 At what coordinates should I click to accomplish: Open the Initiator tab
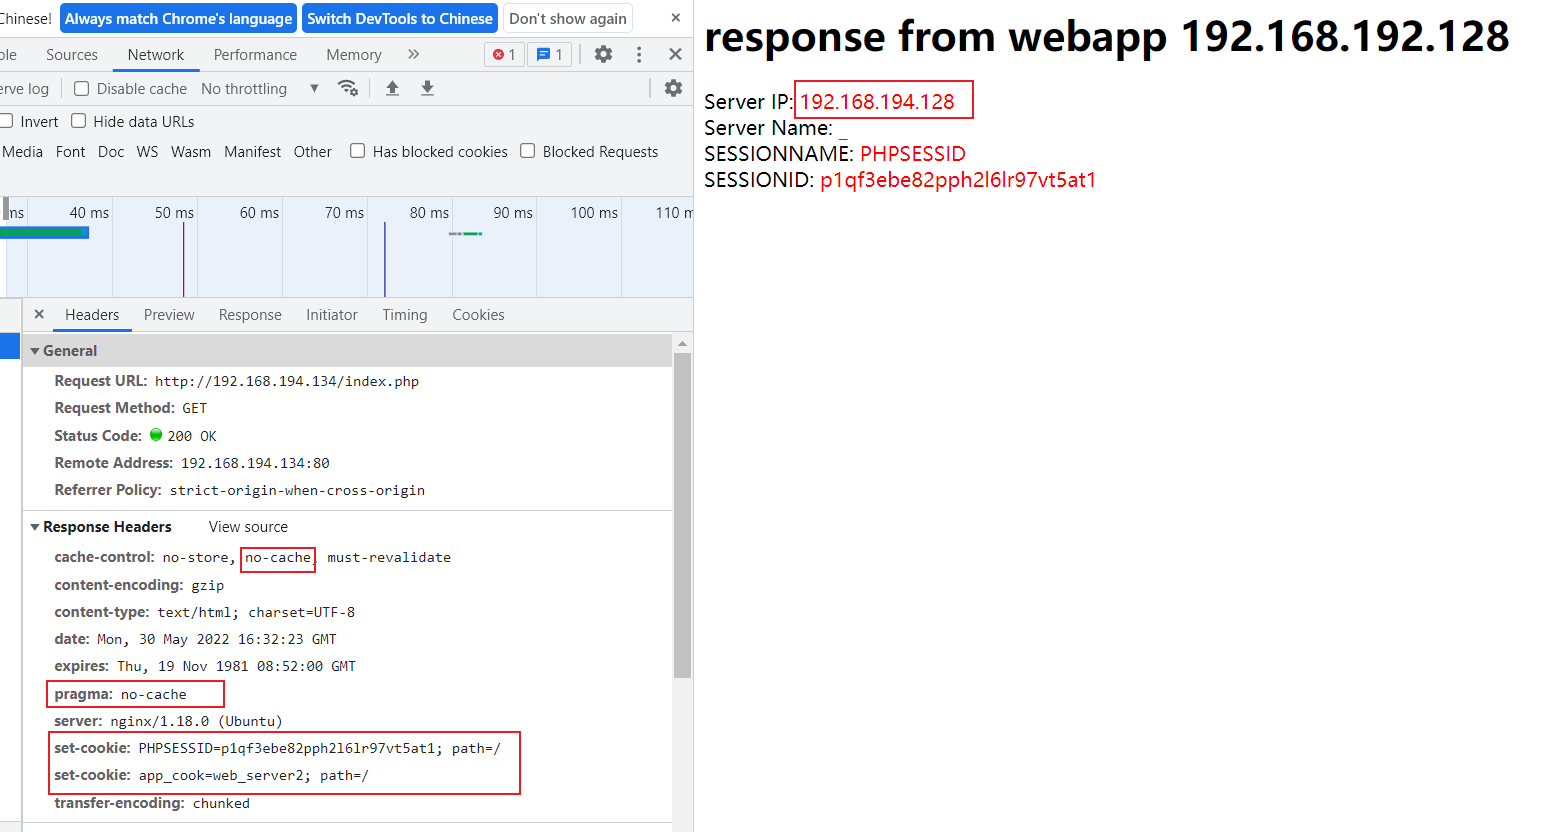332,314
